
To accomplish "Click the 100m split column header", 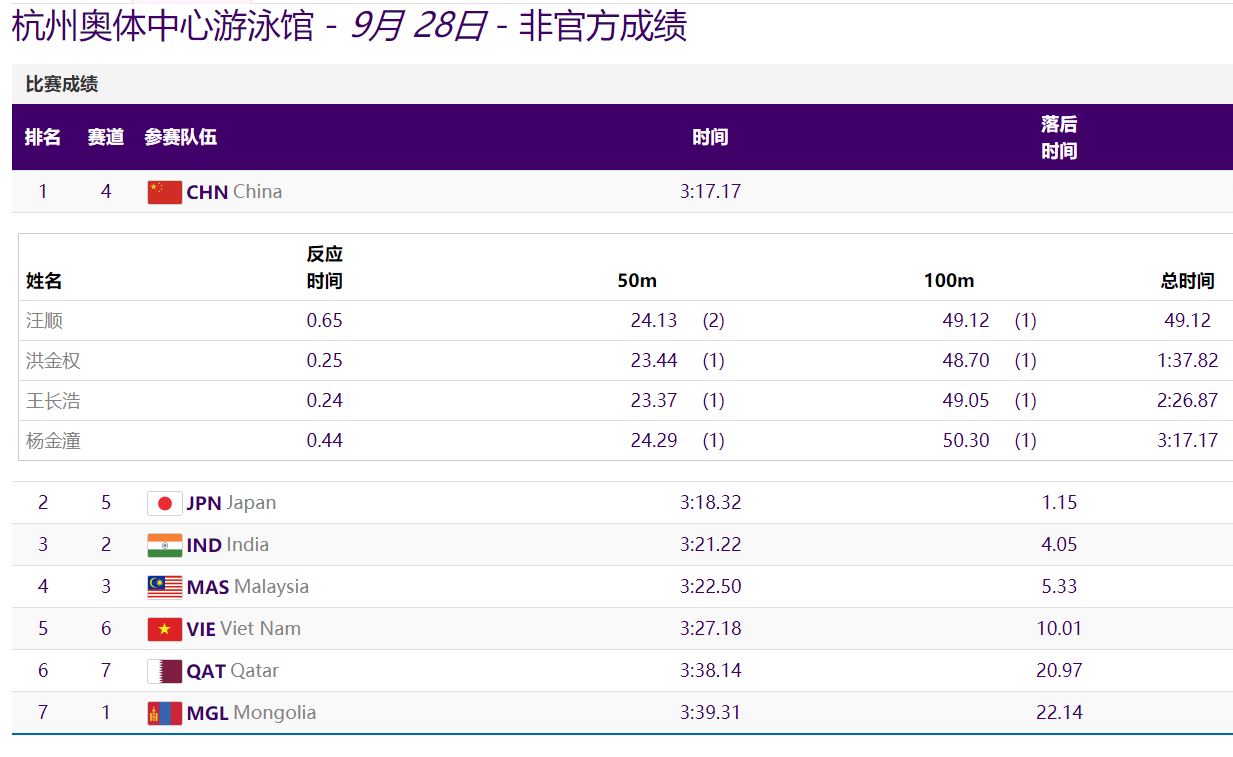I will coord(949,281).
